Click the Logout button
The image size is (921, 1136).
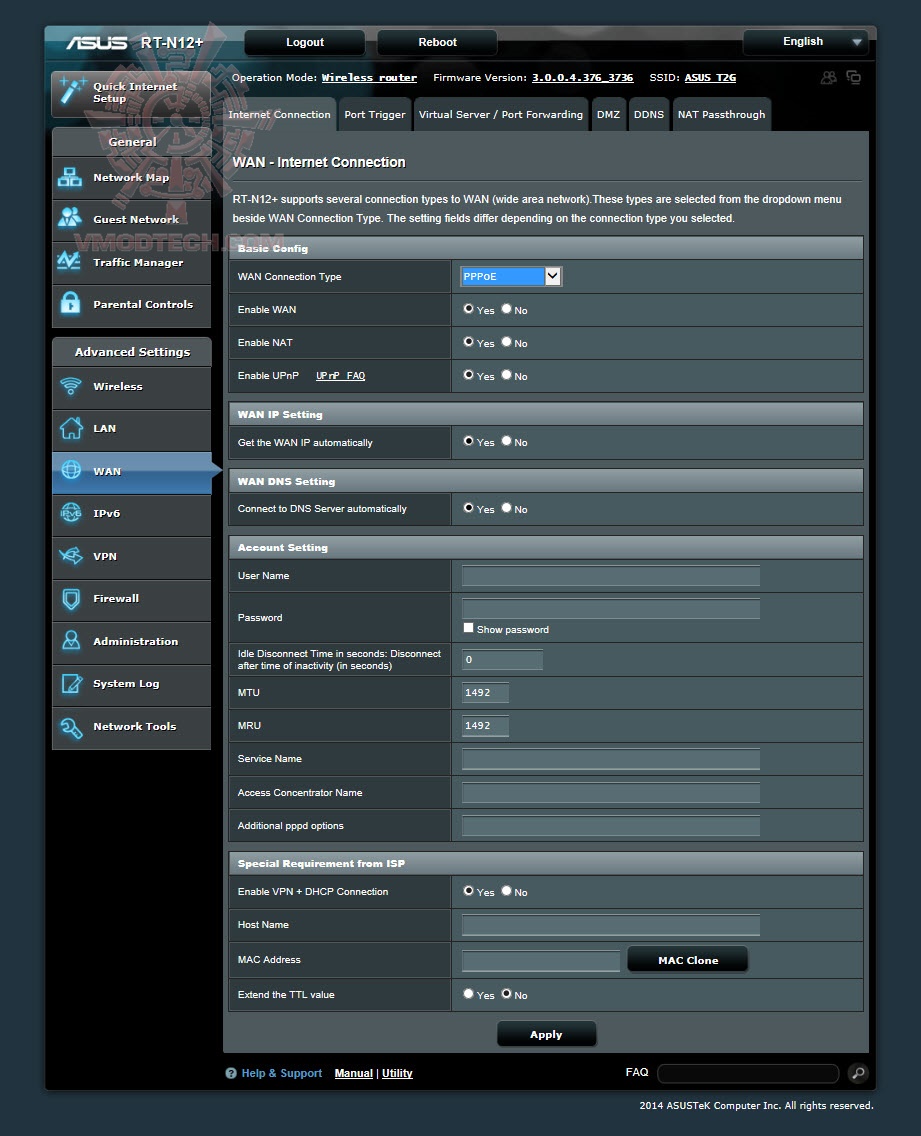(304, 43)
